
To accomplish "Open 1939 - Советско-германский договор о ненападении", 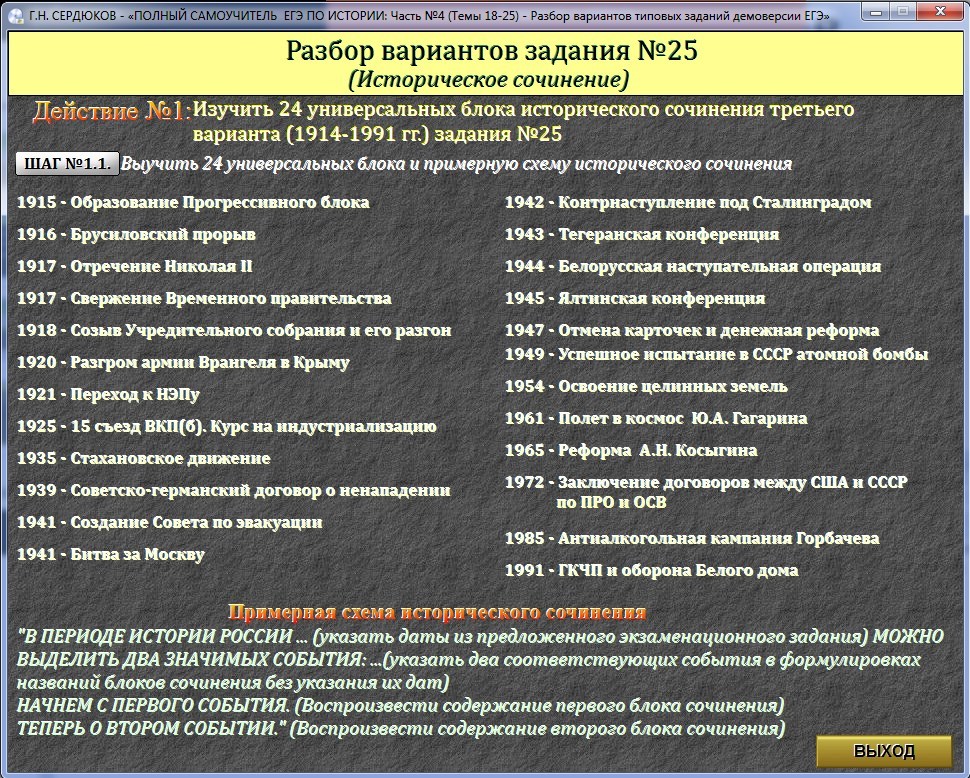I will coord(234,490).
